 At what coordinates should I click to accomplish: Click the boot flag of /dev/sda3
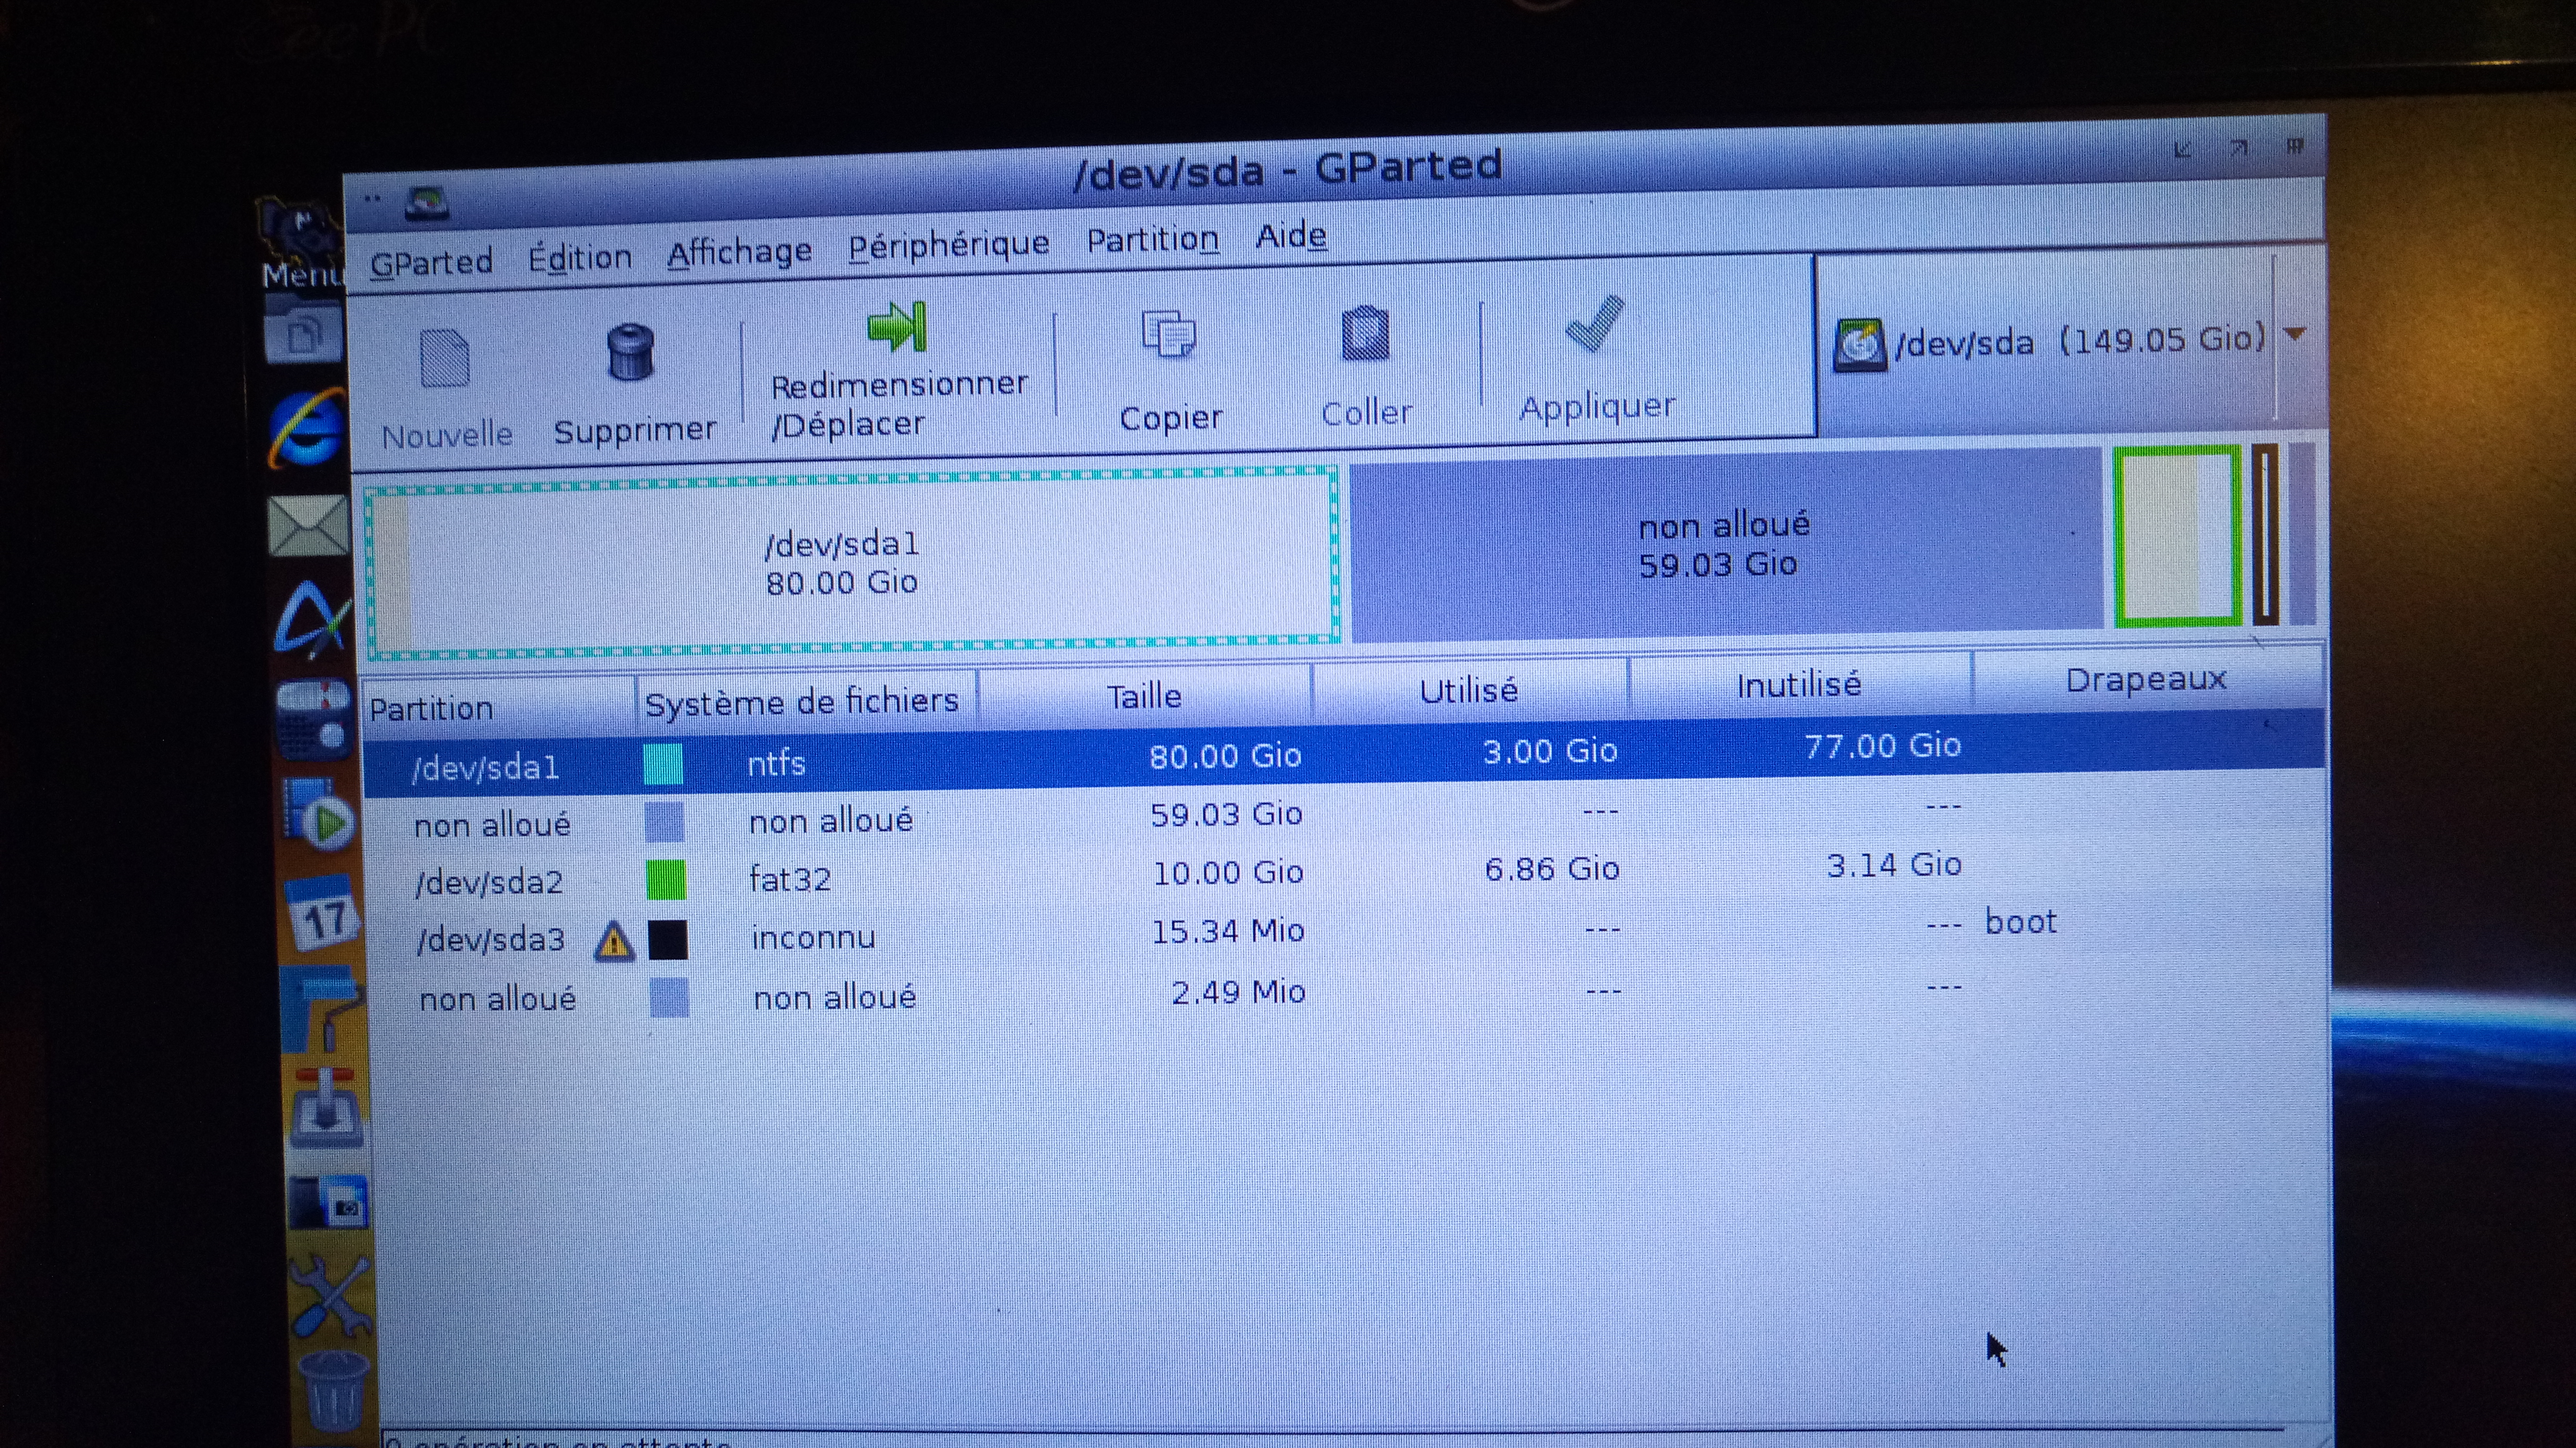pyautogui.click(x=2021, y=922)
